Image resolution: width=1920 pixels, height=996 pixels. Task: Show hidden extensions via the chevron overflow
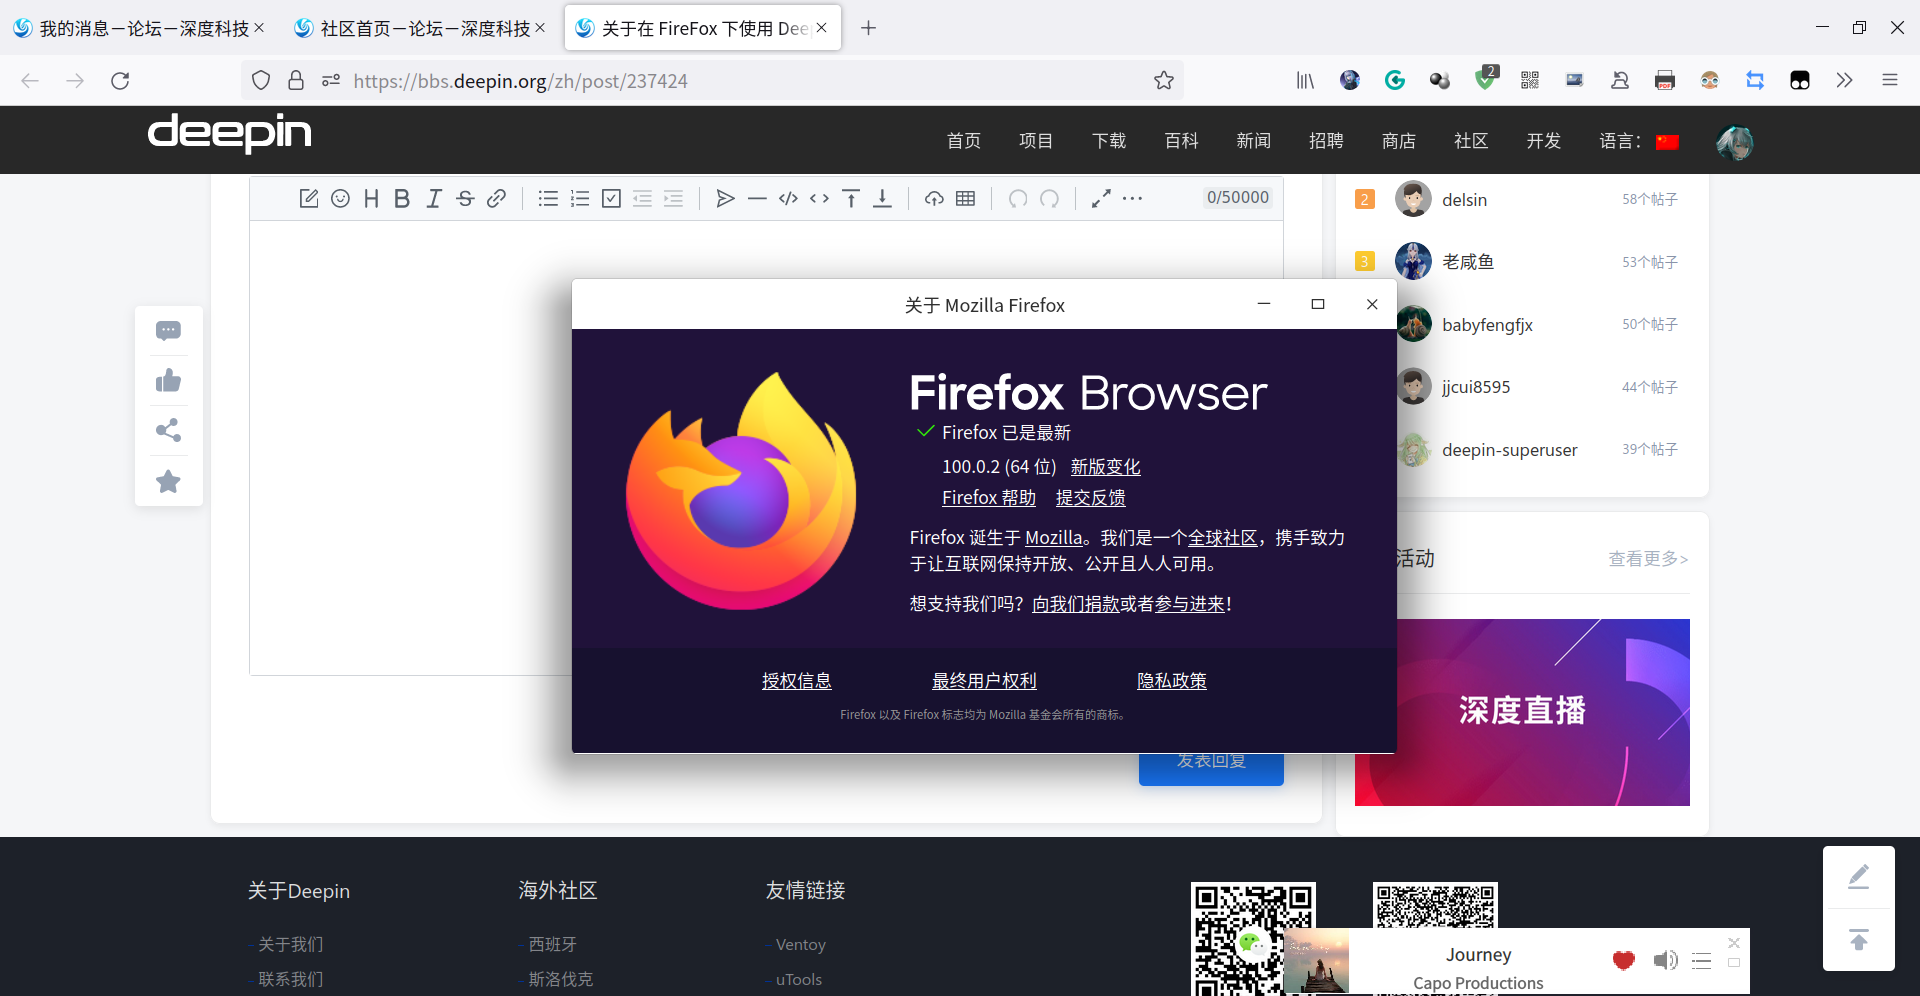tap(1845, 80)
